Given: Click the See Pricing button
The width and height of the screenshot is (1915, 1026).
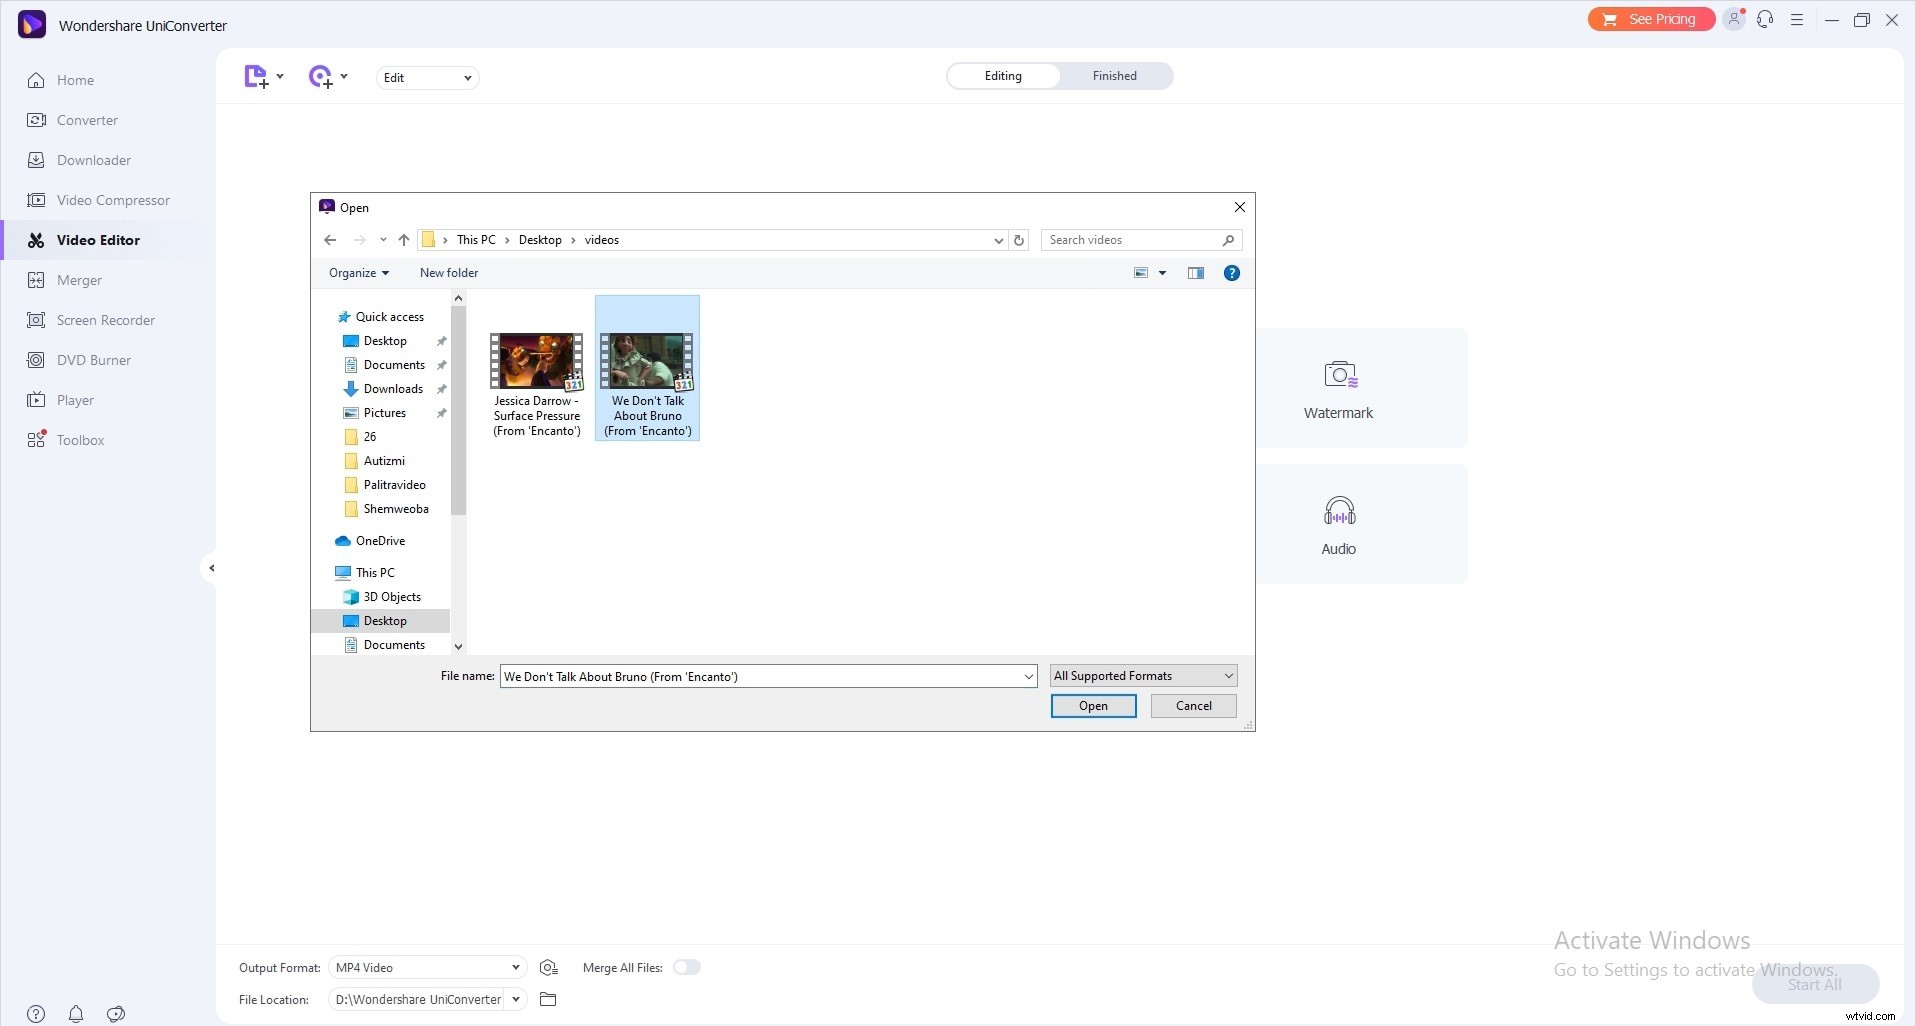Looking at the screenshot, I should click(1650, 18).
